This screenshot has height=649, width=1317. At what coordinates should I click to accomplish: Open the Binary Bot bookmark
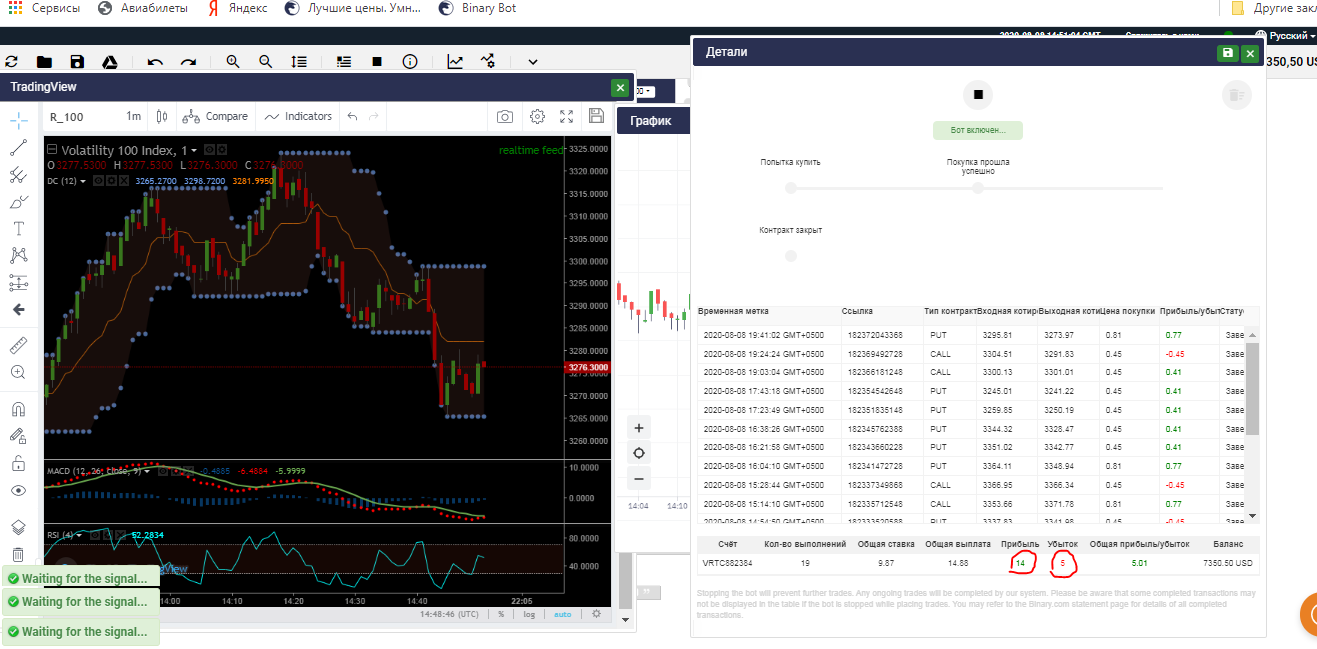tap(477, 8)
